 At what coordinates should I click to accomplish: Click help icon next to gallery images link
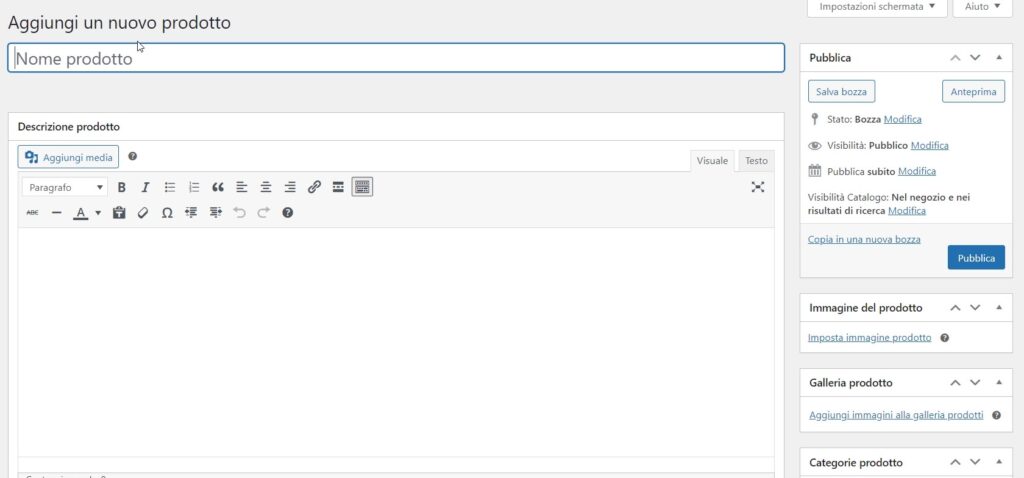pos(996,415)
